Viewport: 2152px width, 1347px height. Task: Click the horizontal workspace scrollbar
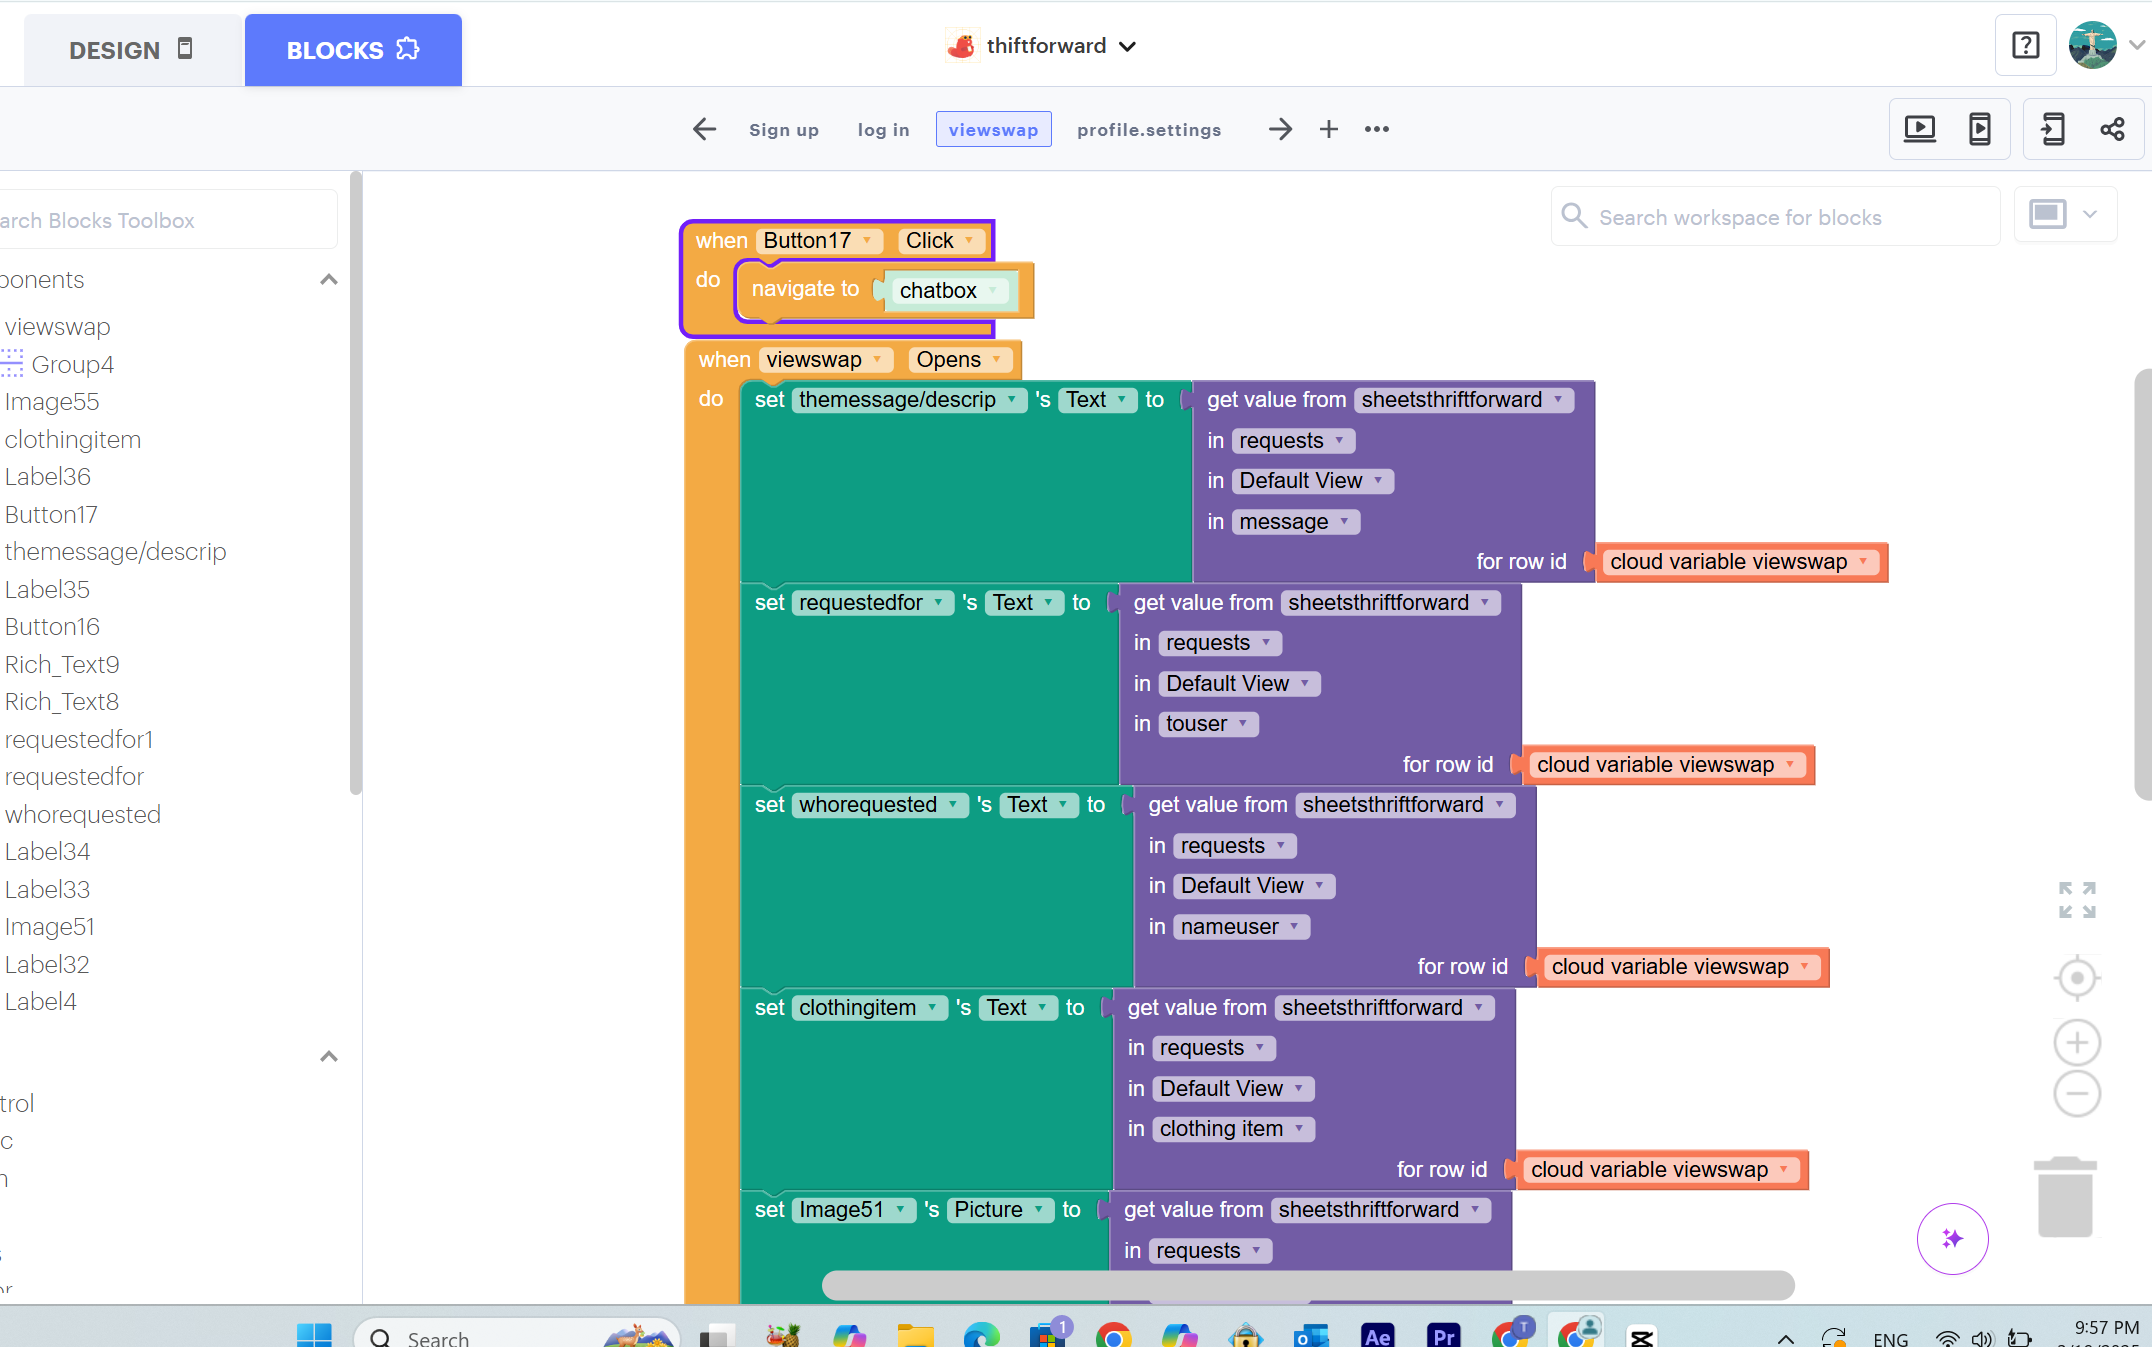pyautogui.click(x=1307, y=1285)
